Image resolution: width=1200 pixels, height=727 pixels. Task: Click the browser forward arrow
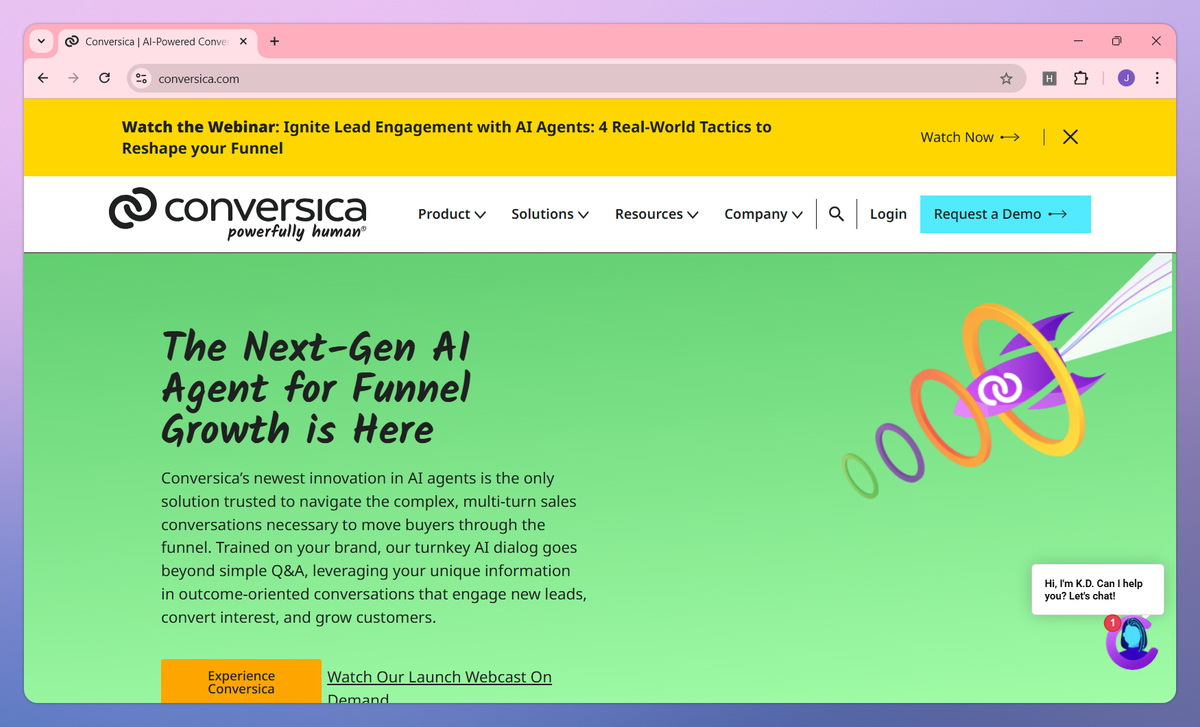(73, 78)
